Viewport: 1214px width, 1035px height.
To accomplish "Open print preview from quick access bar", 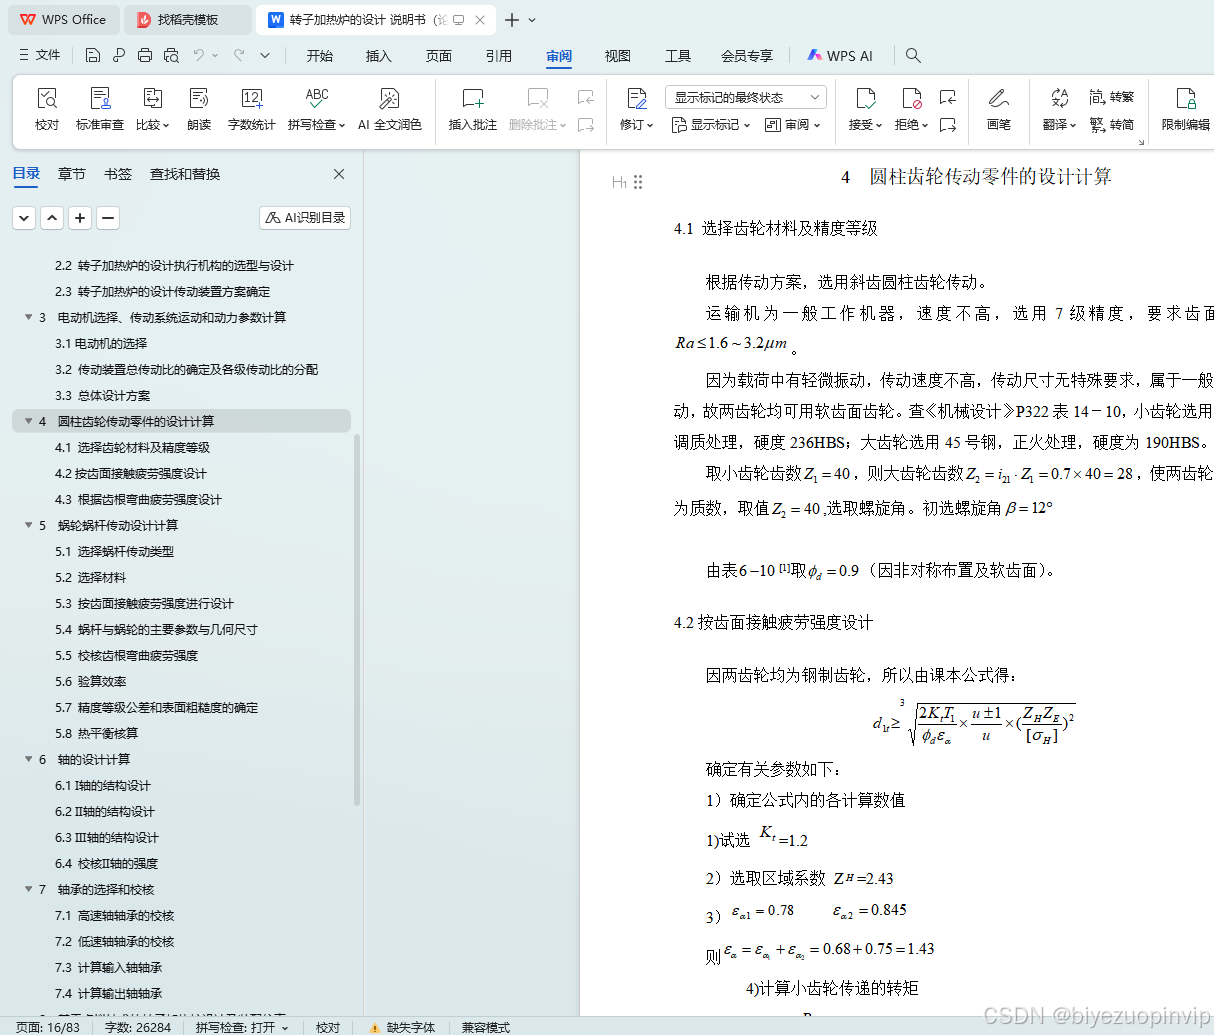I will pyautogui.click(x=171, y=55).
